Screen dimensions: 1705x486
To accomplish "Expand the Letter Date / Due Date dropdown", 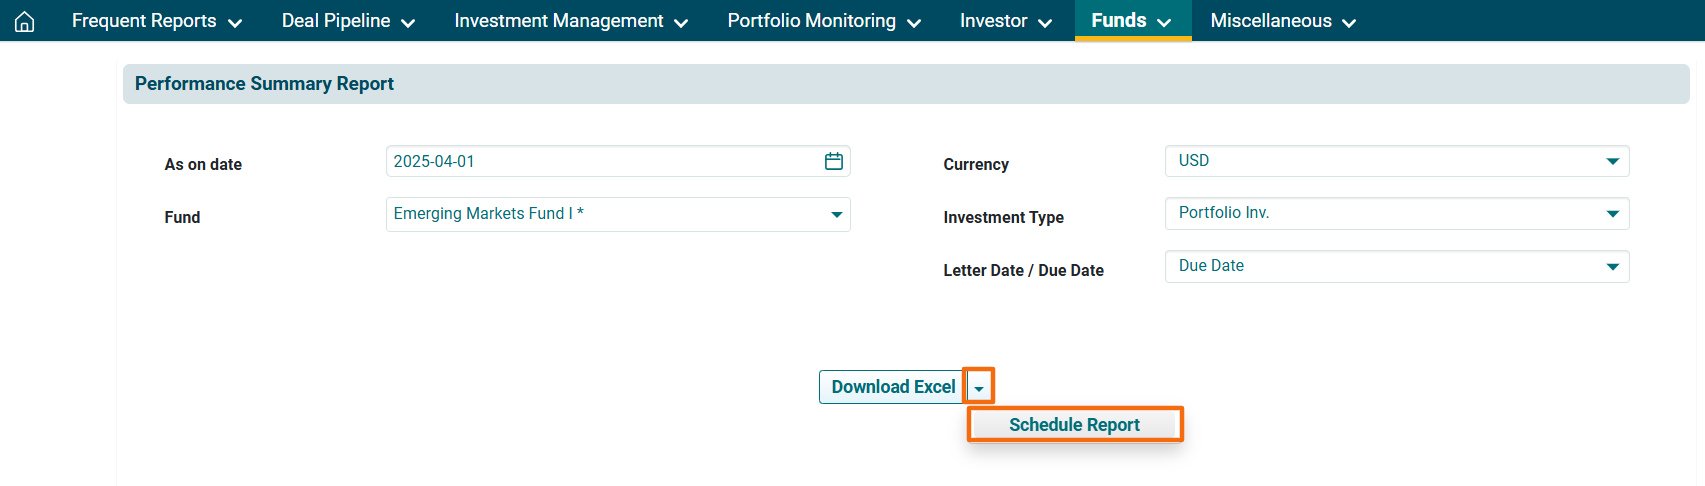I will click(1396, 266).
